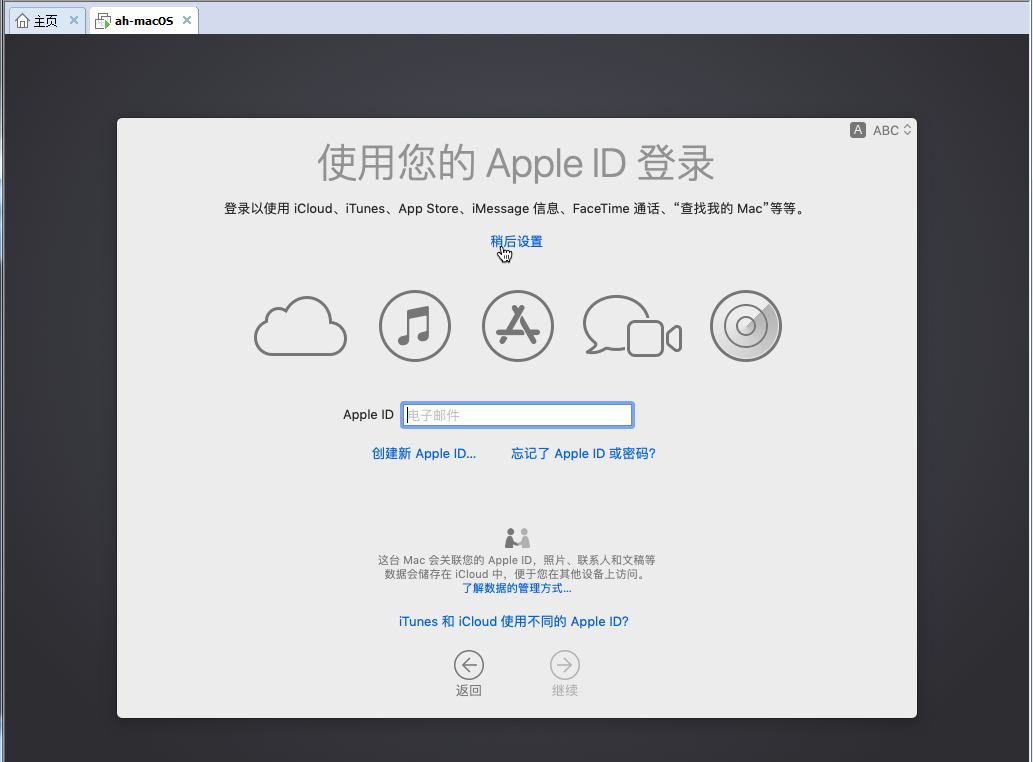Choose 稍后设置 to skip sign-in
The image size is (1033, 762).
coord(516,242)
